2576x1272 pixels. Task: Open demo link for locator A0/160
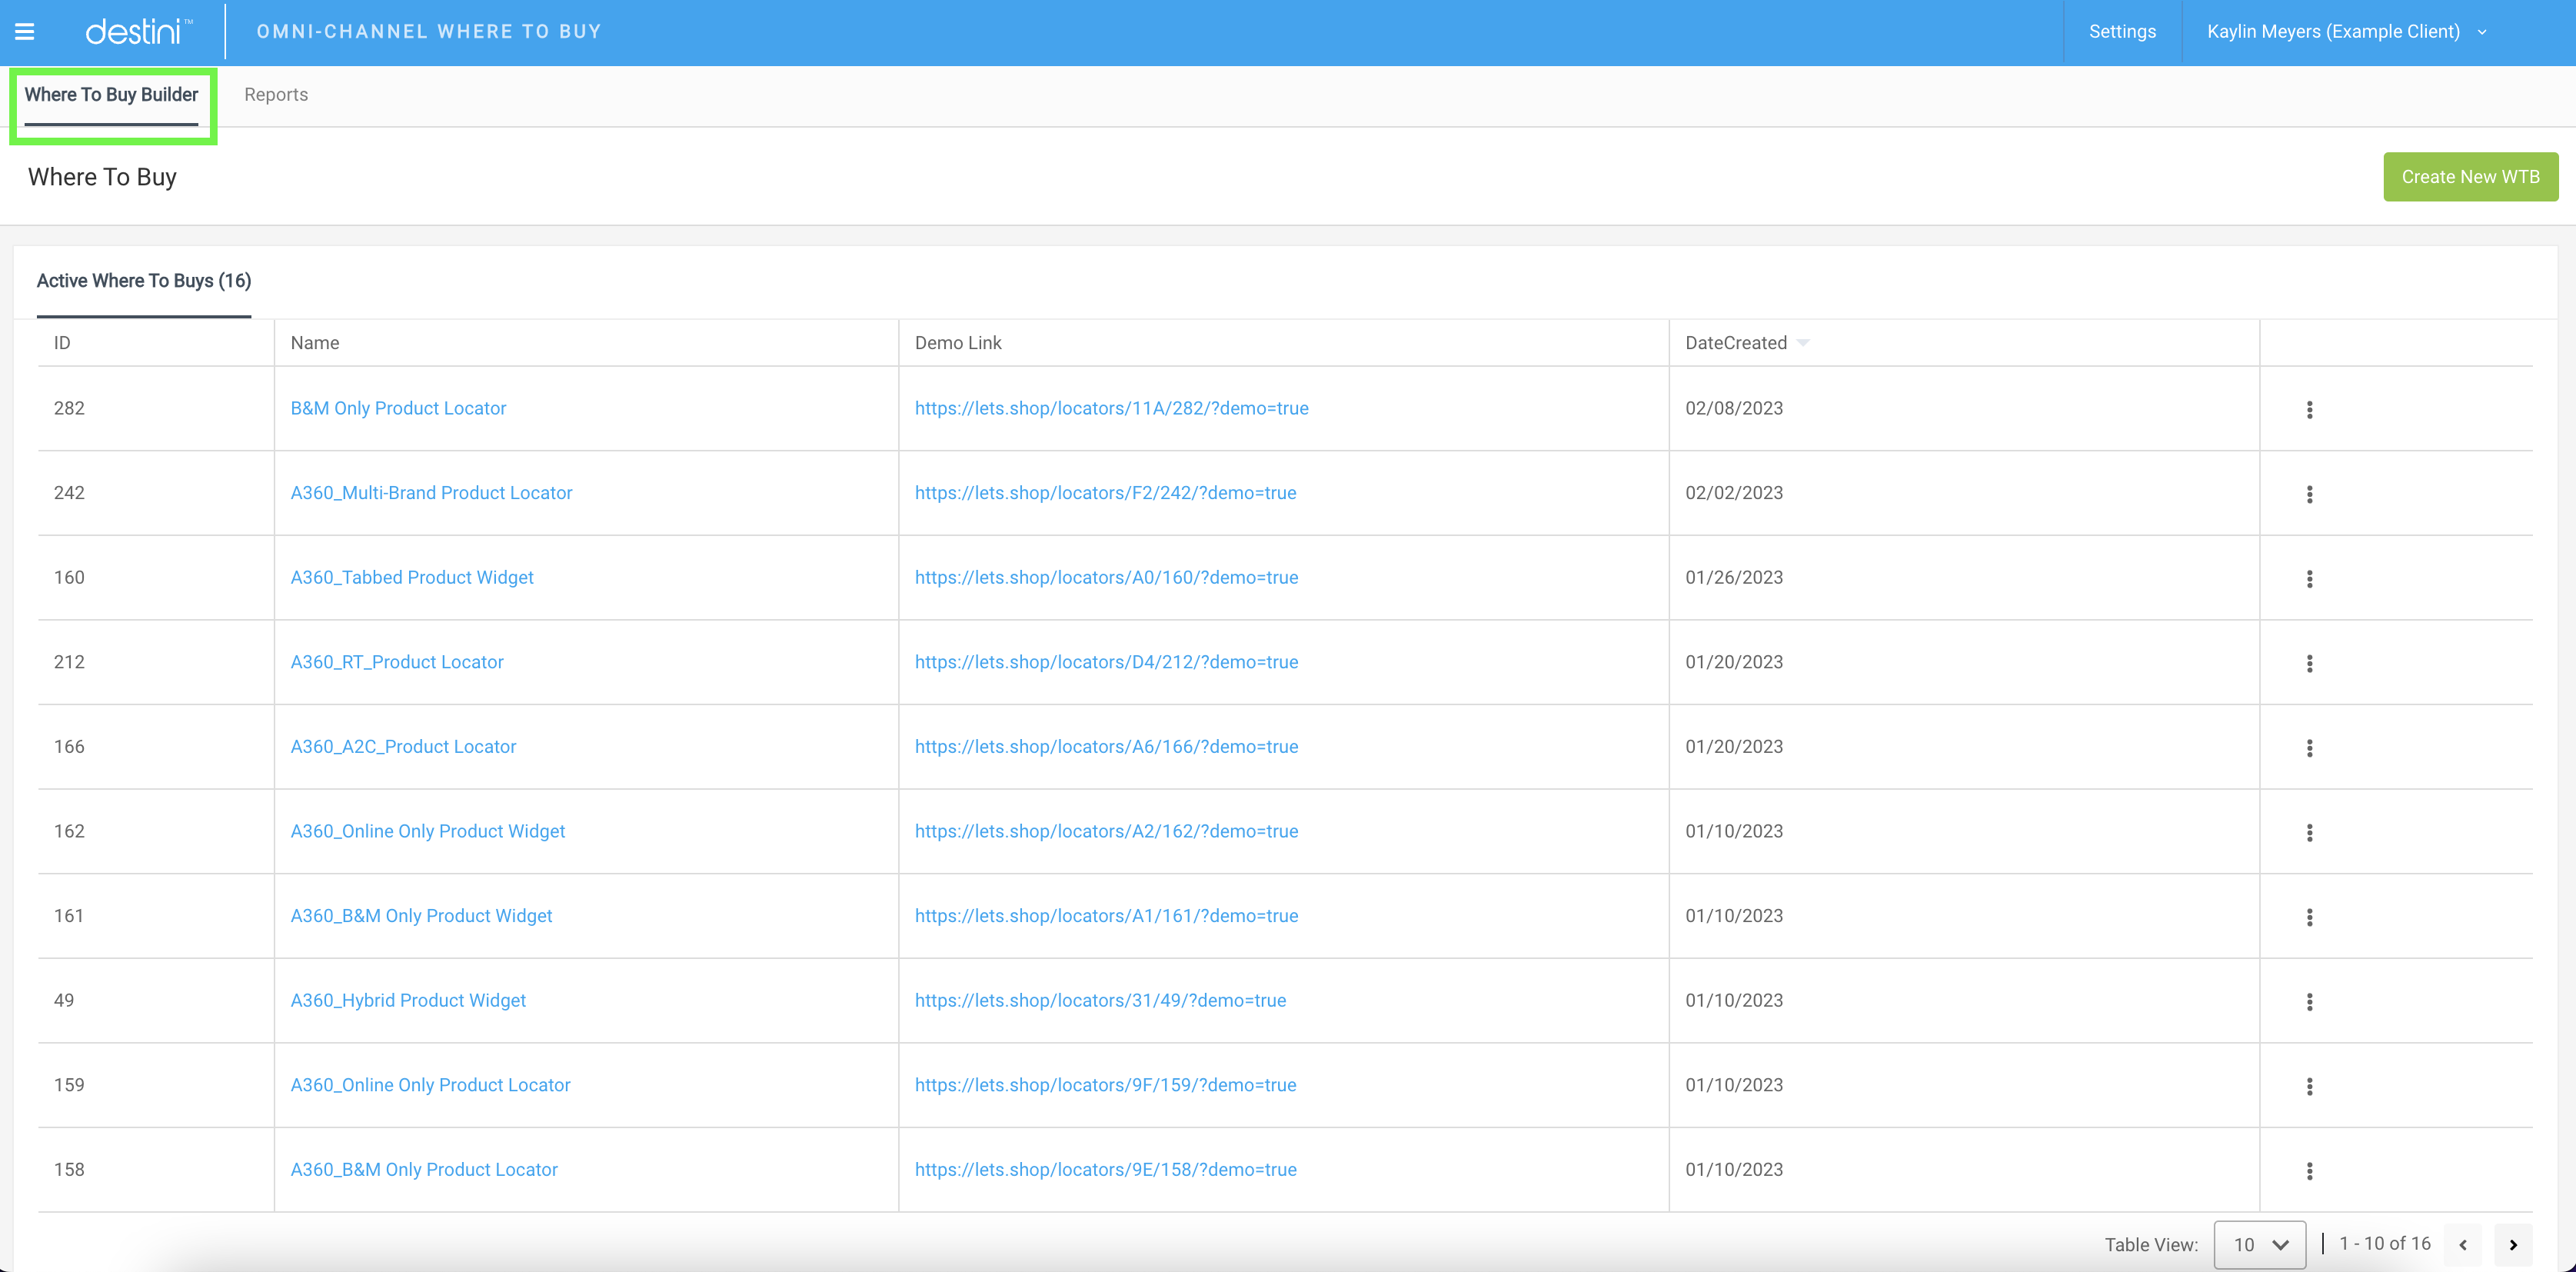tap(1106, 577)
